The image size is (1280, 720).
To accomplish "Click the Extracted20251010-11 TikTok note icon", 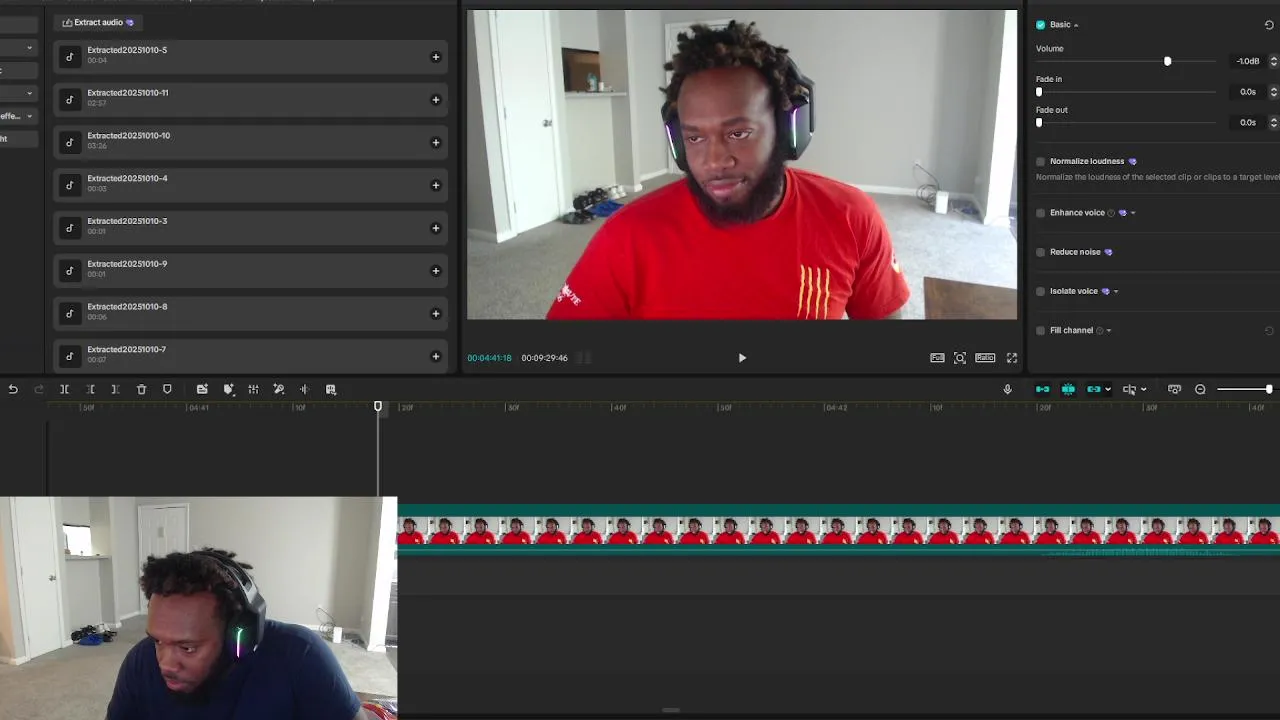I will click(x=69, y=100).
